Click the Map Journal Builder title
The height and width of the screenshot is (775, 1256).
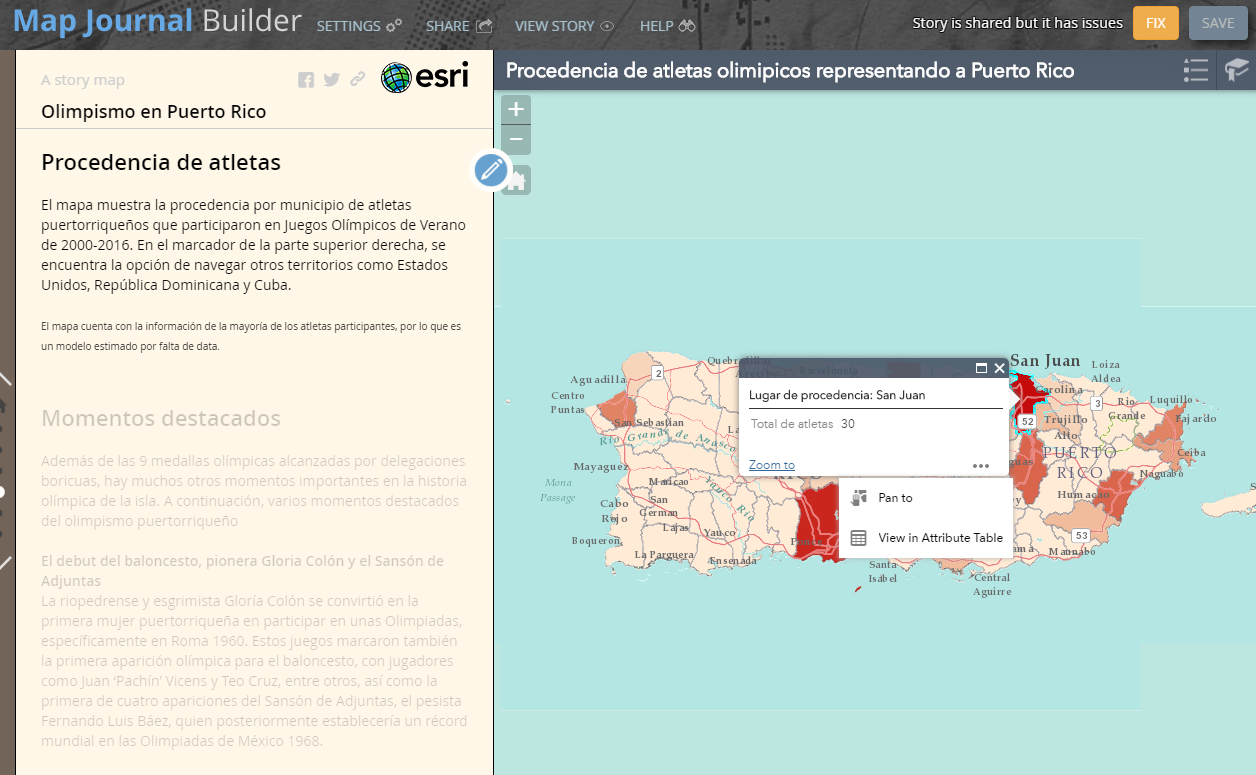click(x=156, y=20)
